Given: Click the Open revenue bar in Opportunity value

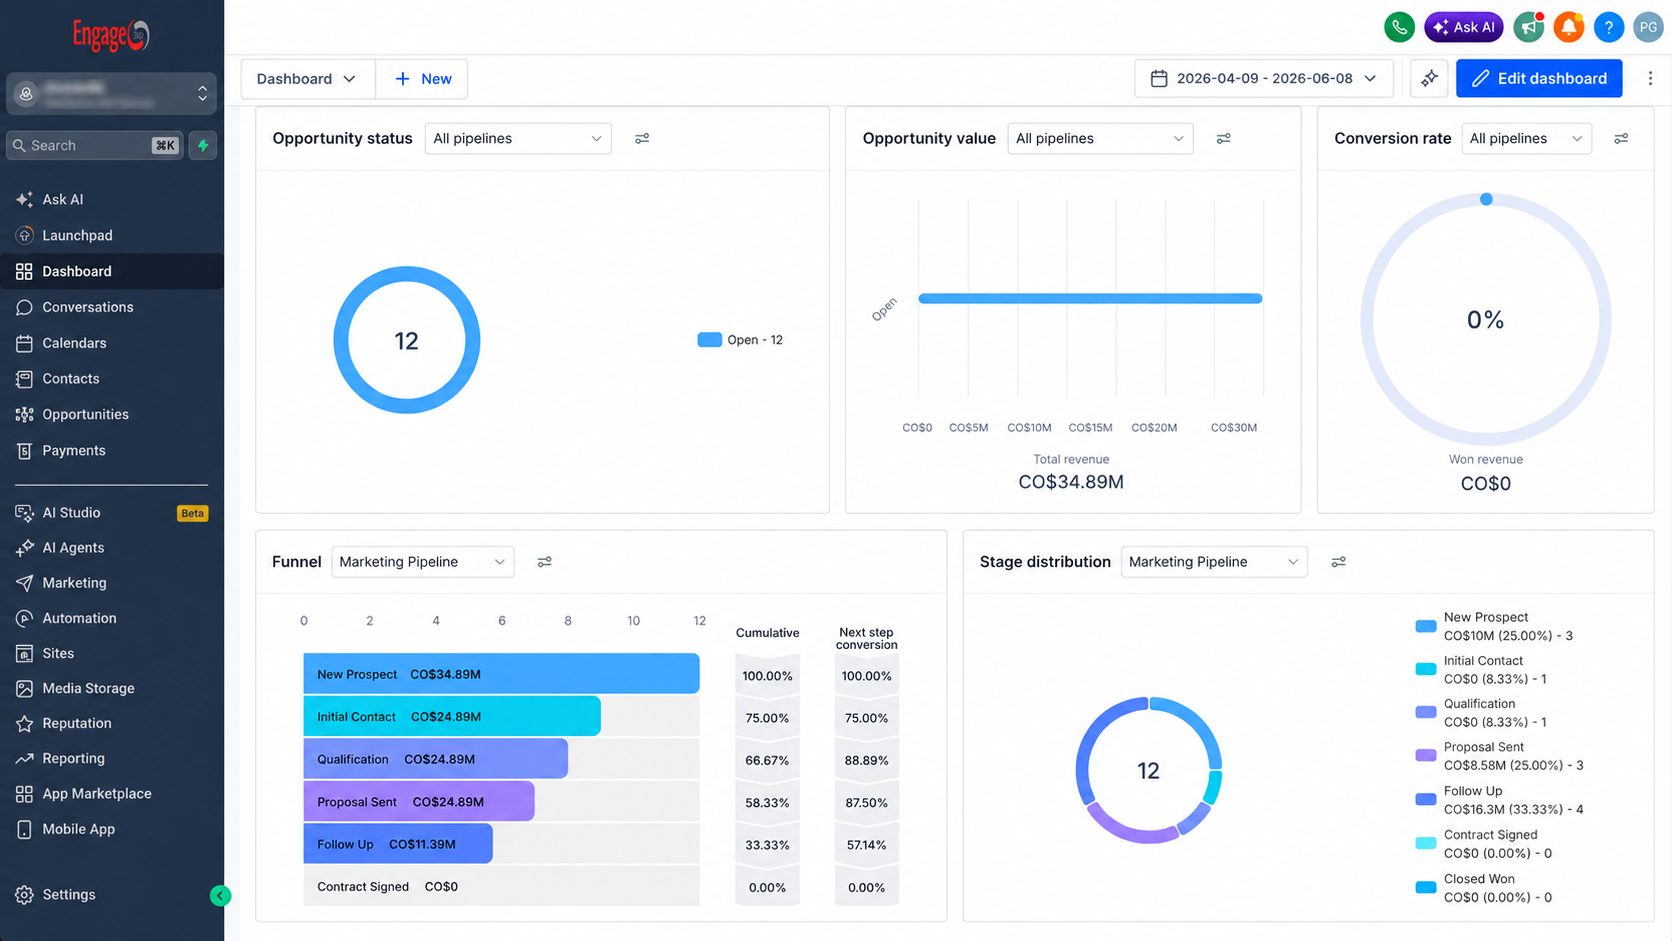Looking at the screenshot, I should pos(1090,298).
